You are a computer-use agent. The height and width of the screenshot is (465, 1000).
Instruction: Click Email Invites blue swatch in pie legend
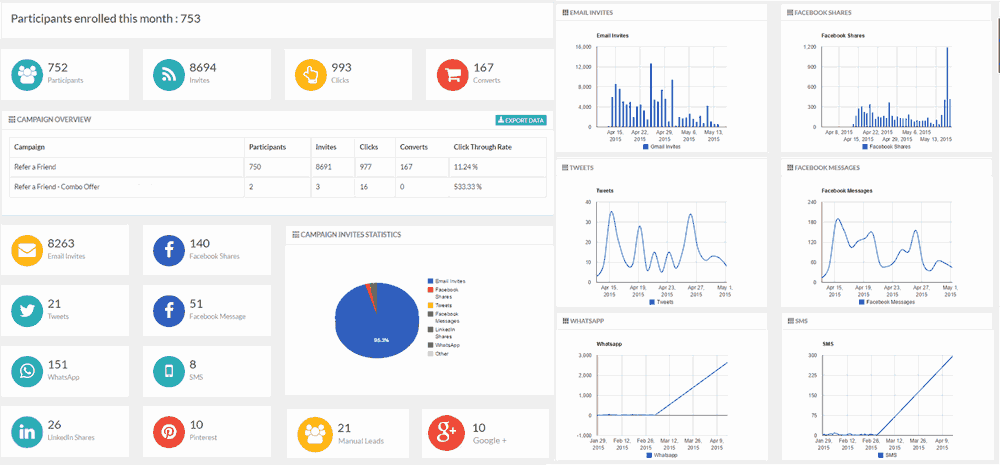430,281
